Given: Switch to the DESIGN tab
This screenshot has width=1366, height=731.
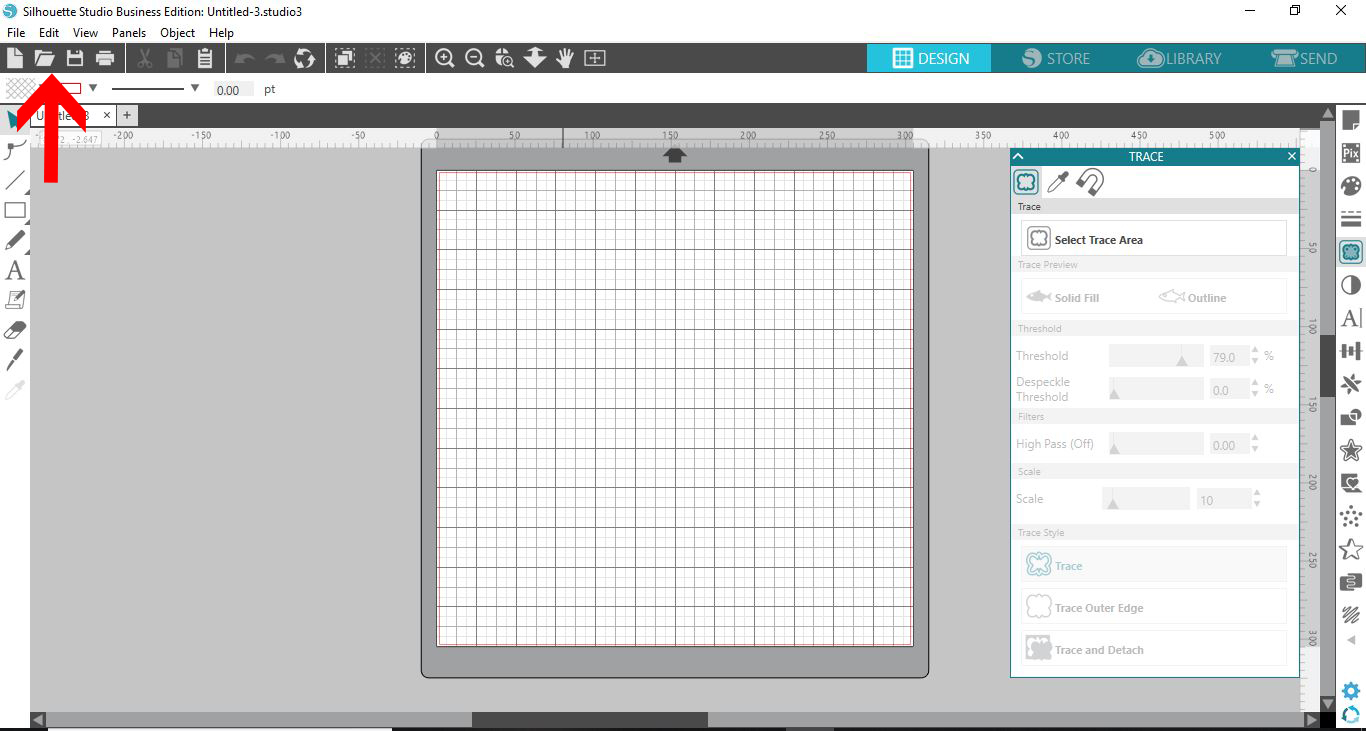Looking at the screenshot, I should (929, 58).
